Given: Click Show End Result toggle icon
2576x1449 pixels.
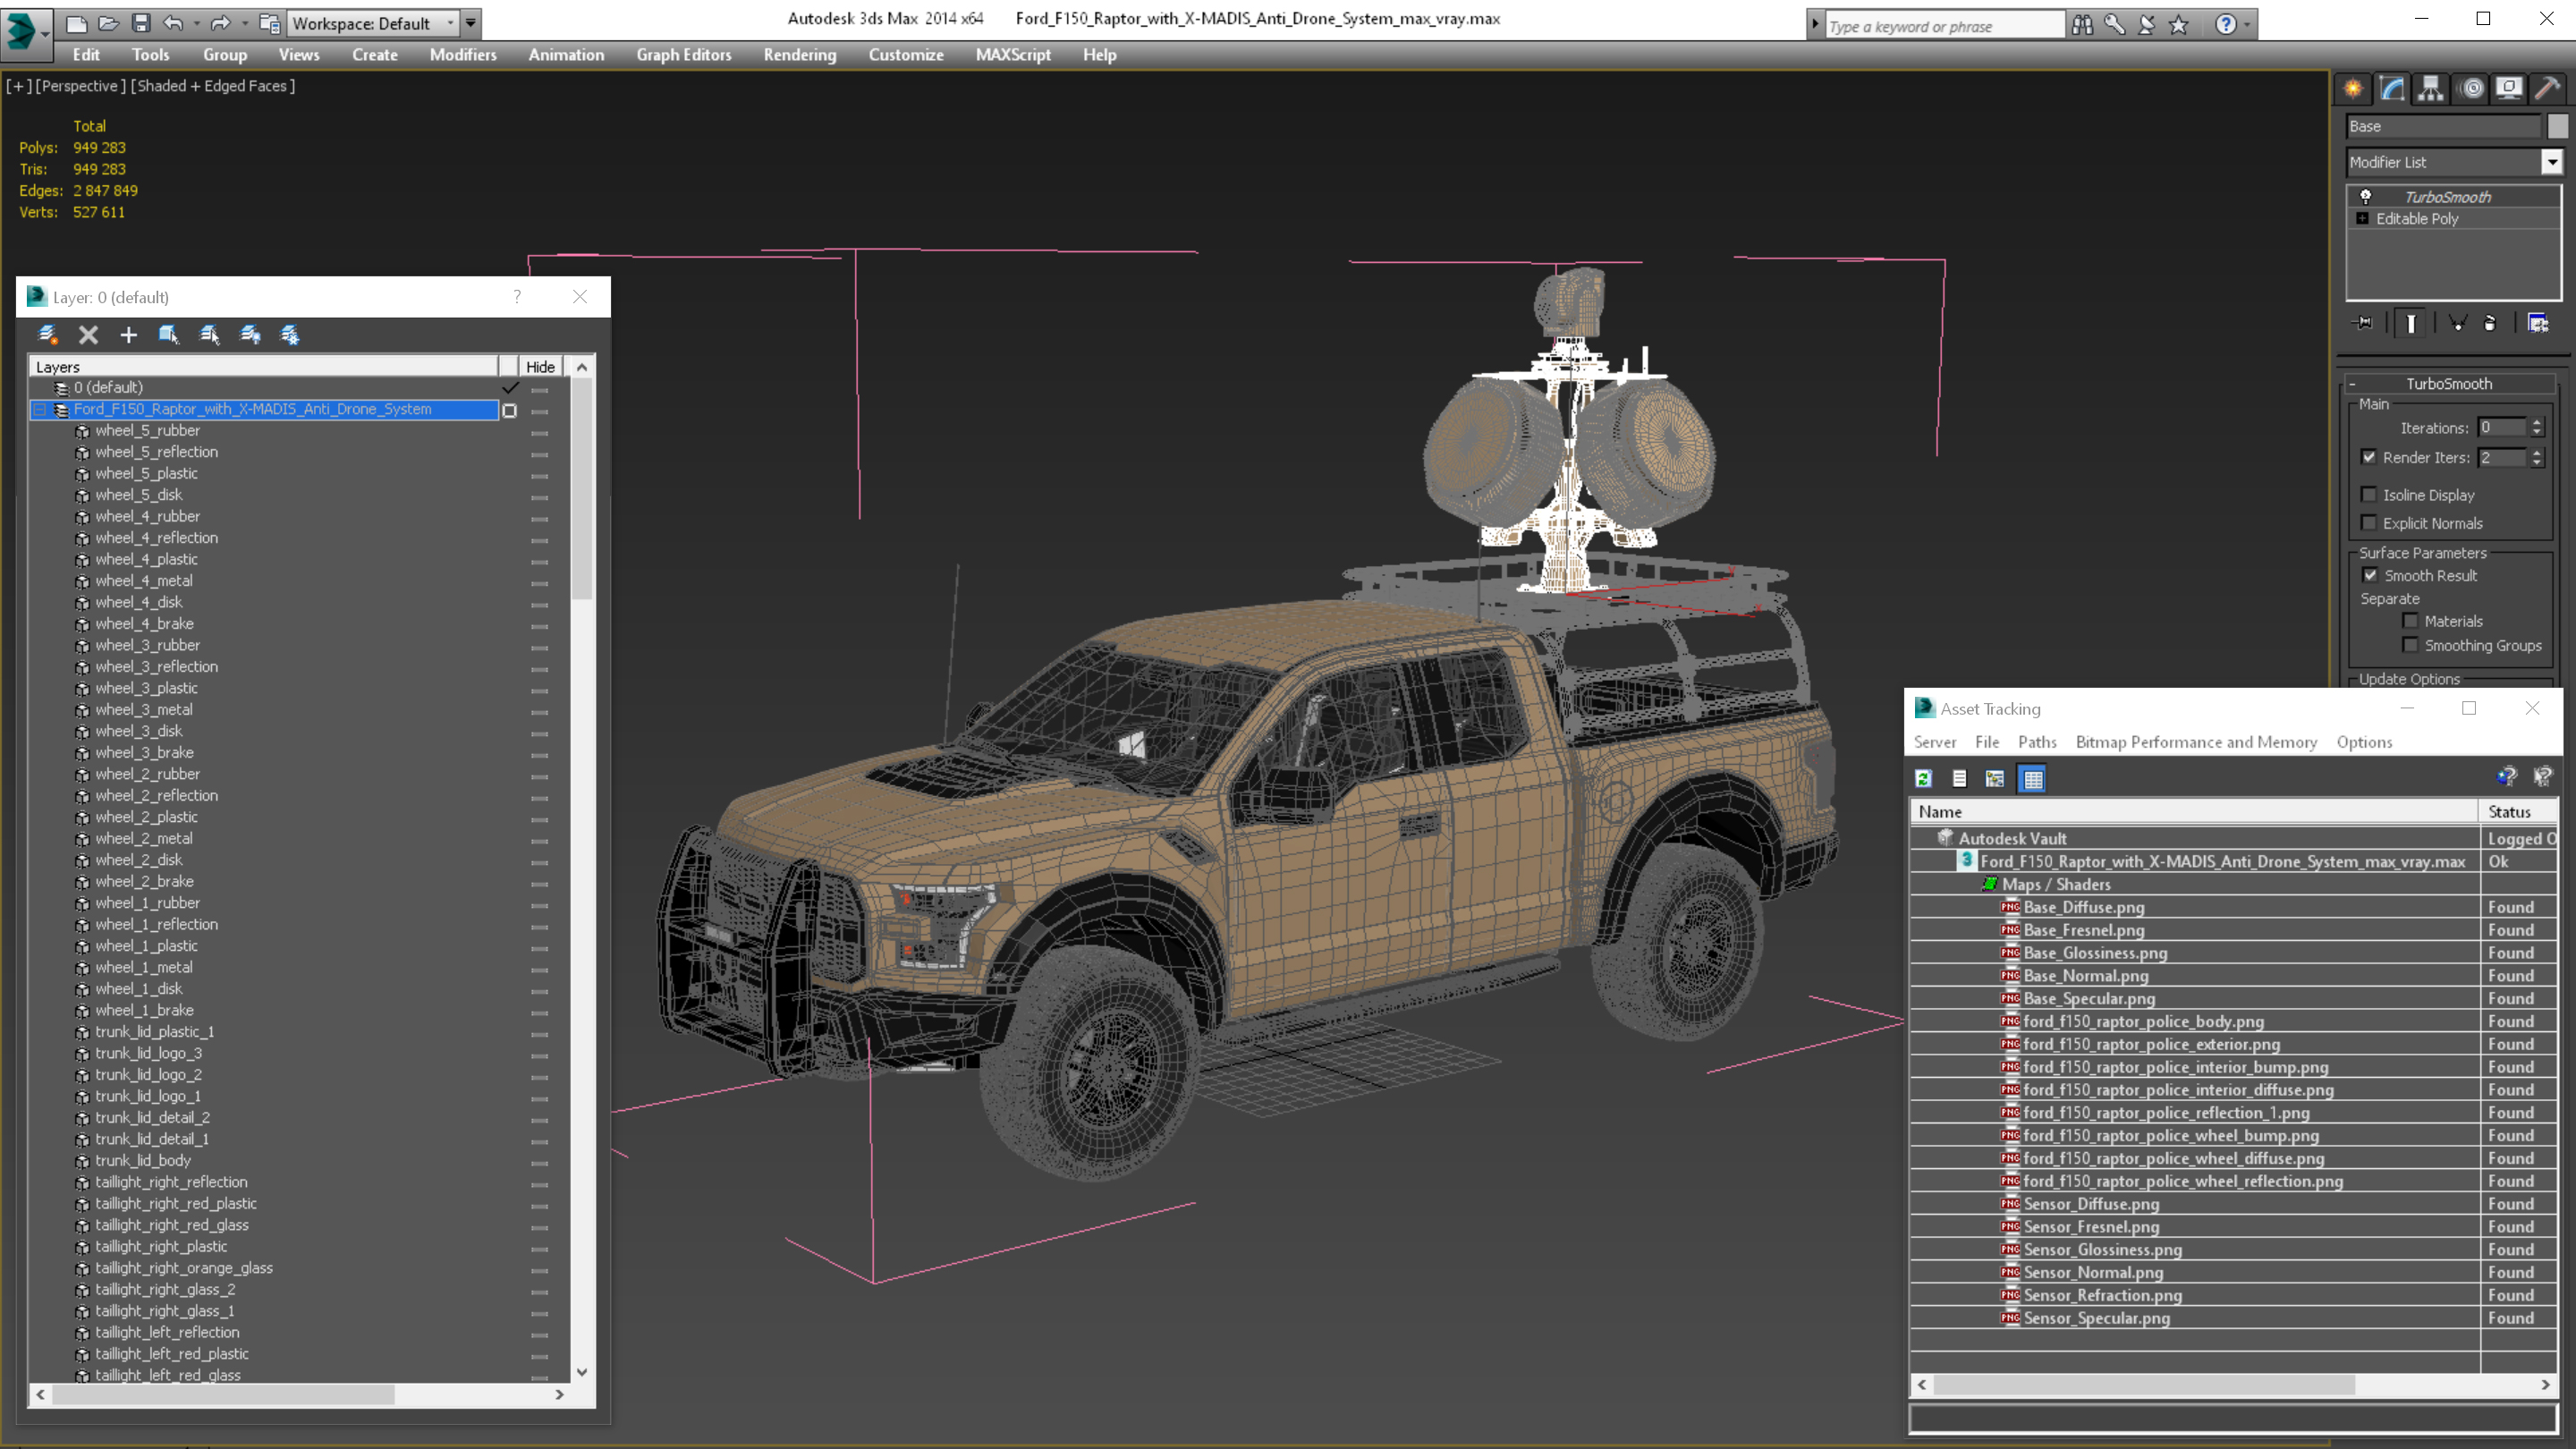Looking at the screenshot, I should [2411, 323].
